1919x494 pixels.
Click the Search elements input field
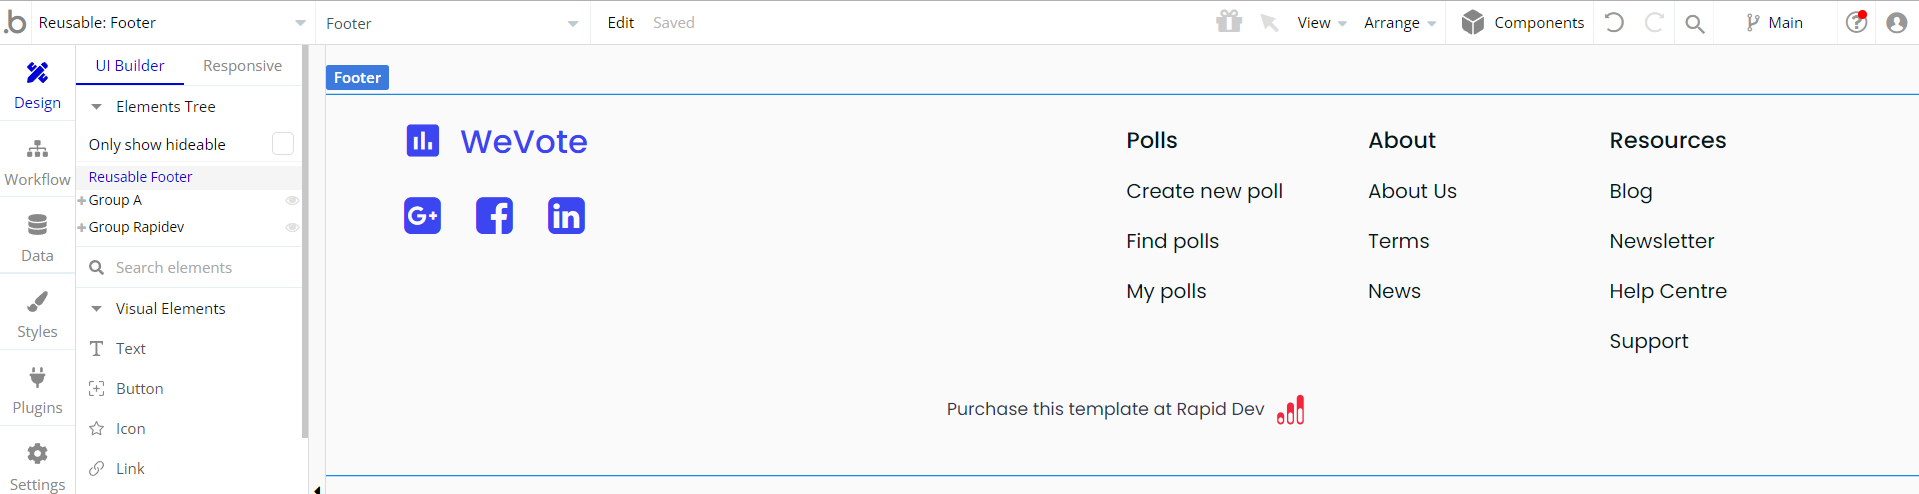(x=190, y=267)
